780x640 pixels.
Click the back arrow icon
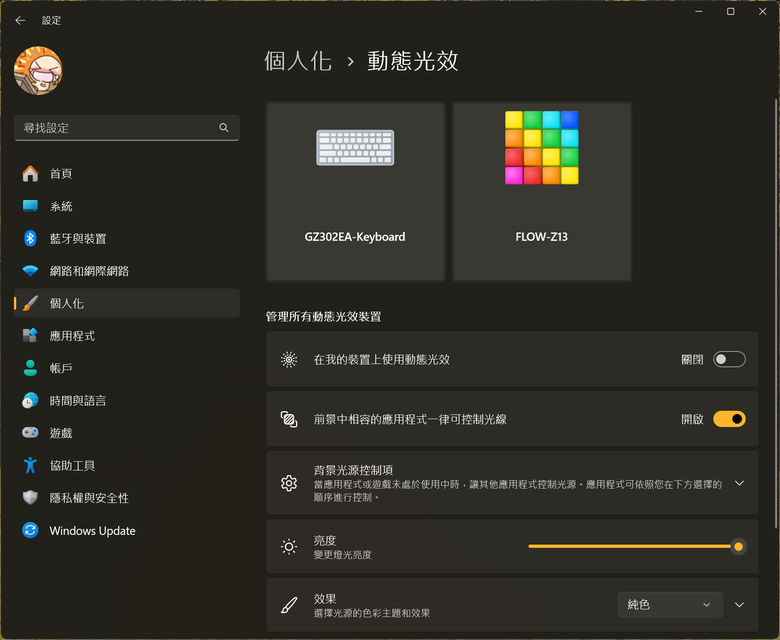pos(20,20)
